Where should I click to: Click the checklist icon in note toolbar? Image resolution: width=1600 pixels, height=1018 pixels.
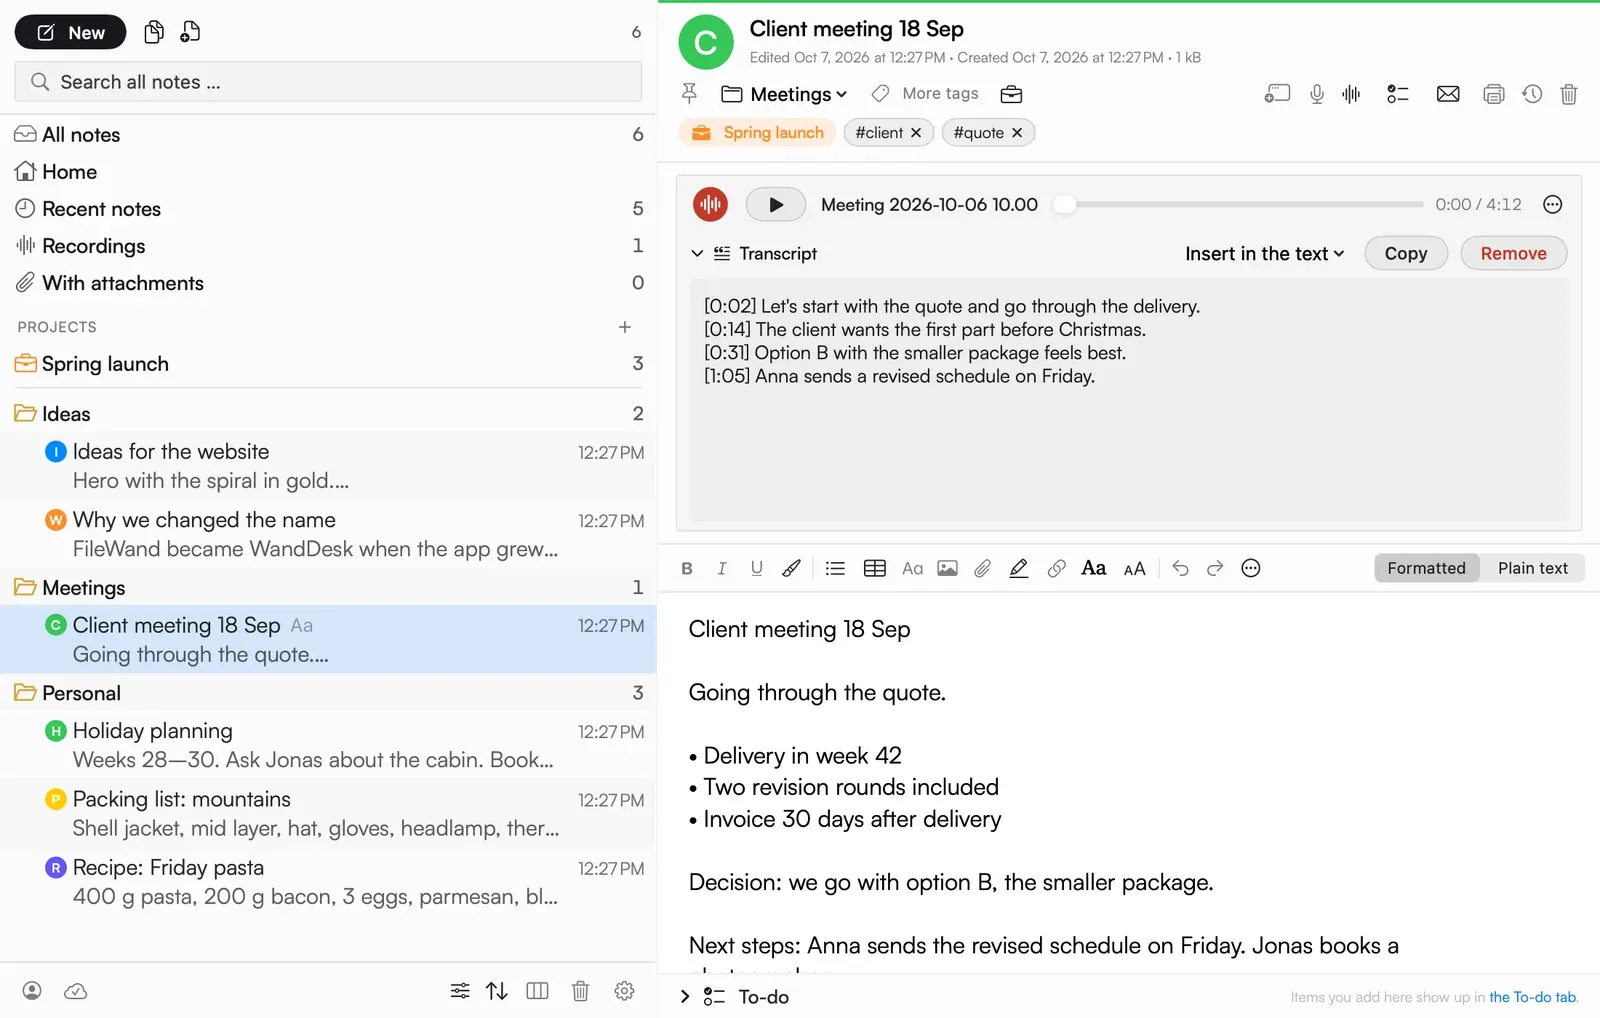coord(1398,94)
